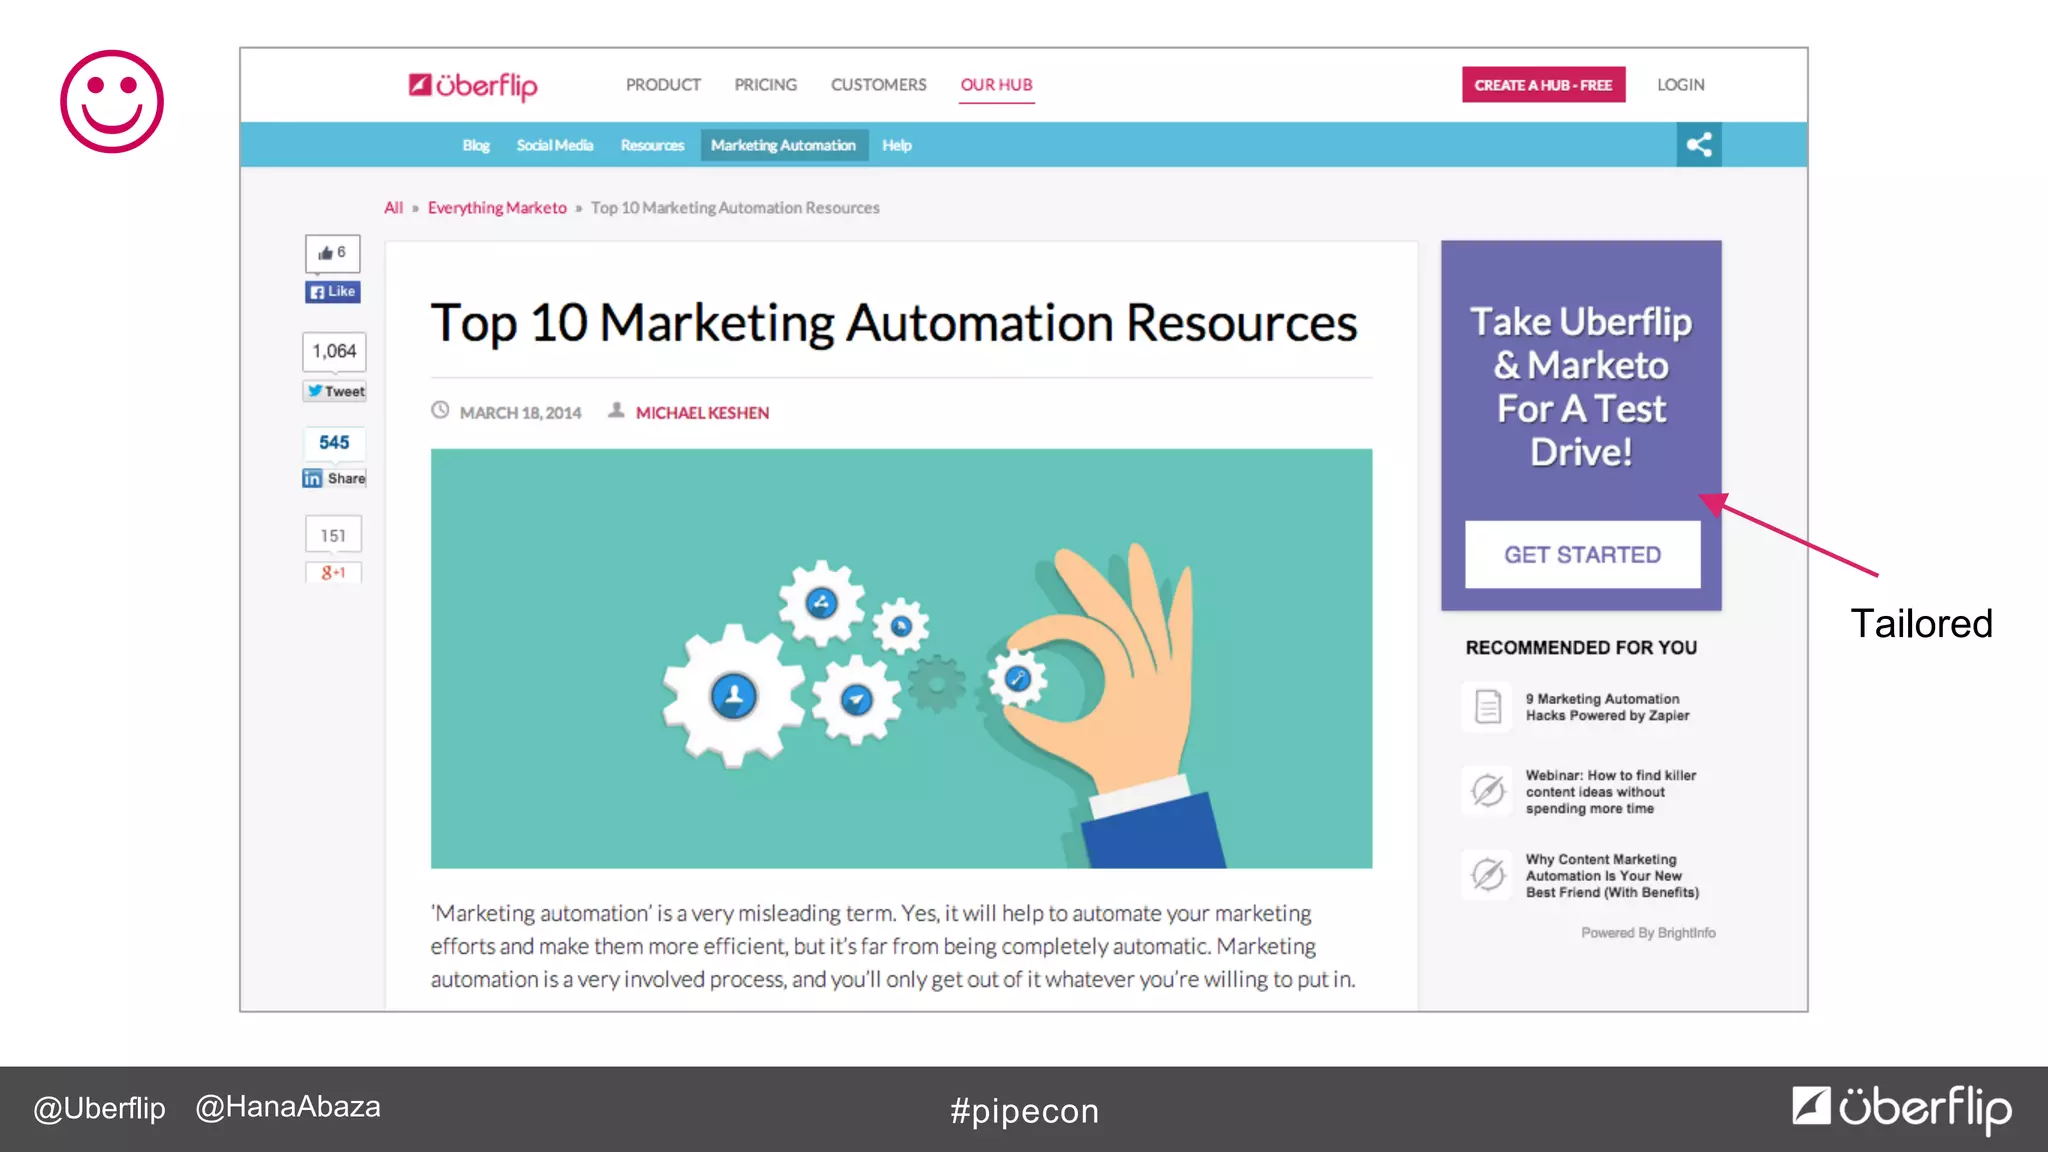Open the Resources tab in blue bar
This screenshot has width=2048, height=1152.
pyautogui.click(x=652, y=145)
